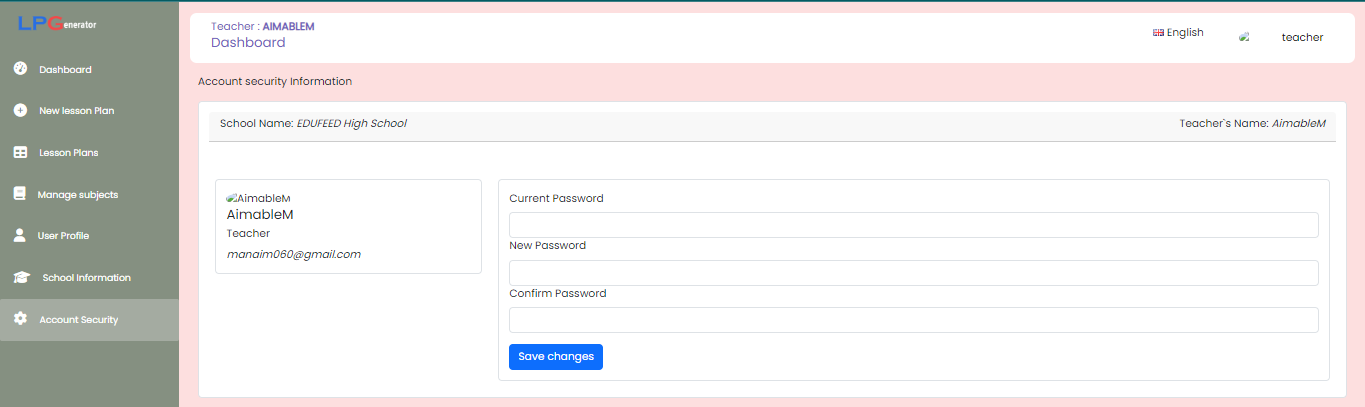Click the School Information graduation cap icon
This screenshot has width=1365, height=407.
point(21,277)
